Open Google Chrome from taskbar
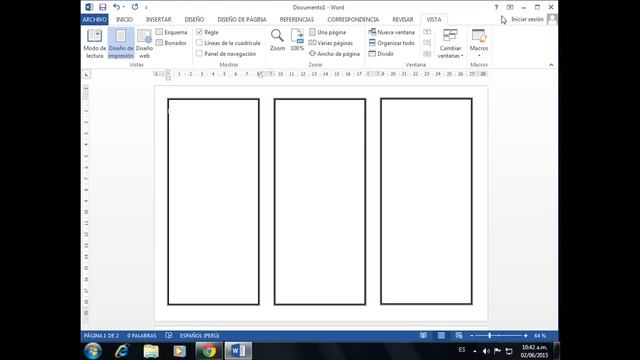Screen dimensions: 640x360 pyautogui.click(x=209, y=351)
